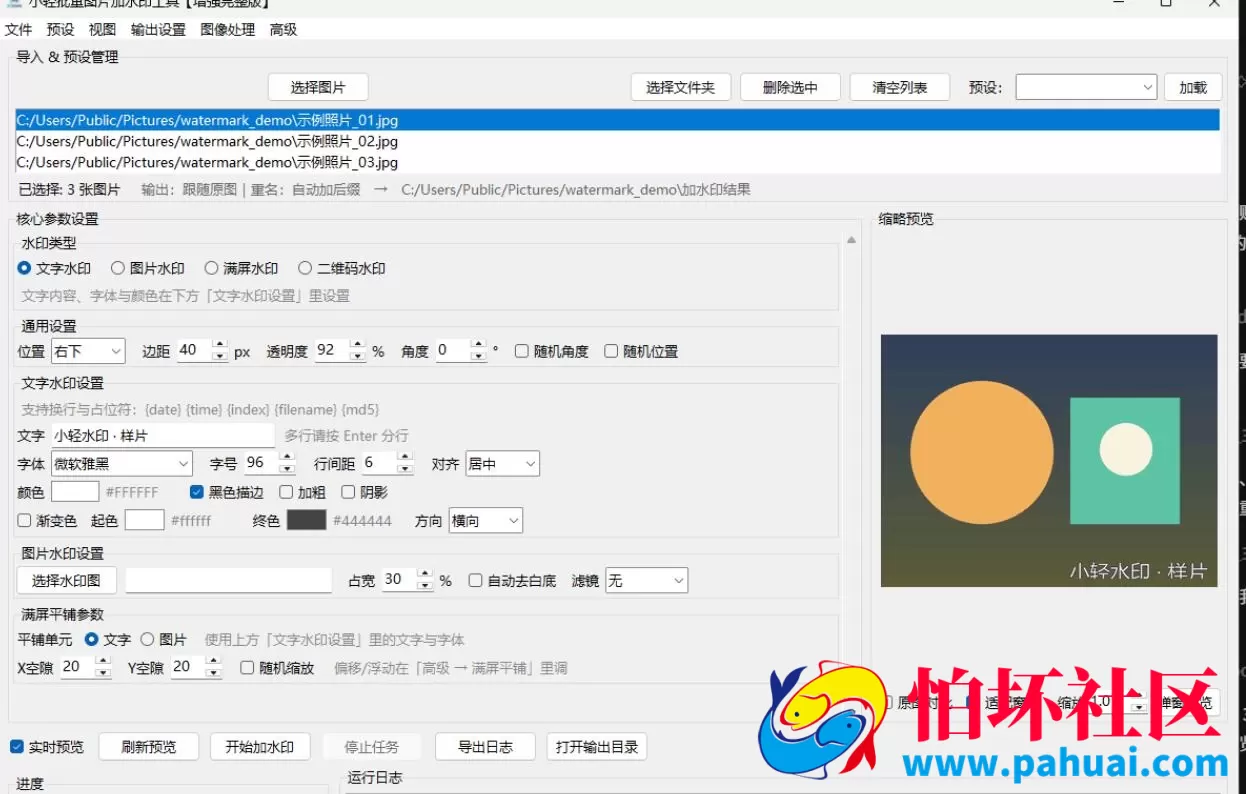This screenshot has height=794, width=1246.
Task: Enable the 随机缩放 checkbox
Action: pyautogui.click(x=277, y=667)
